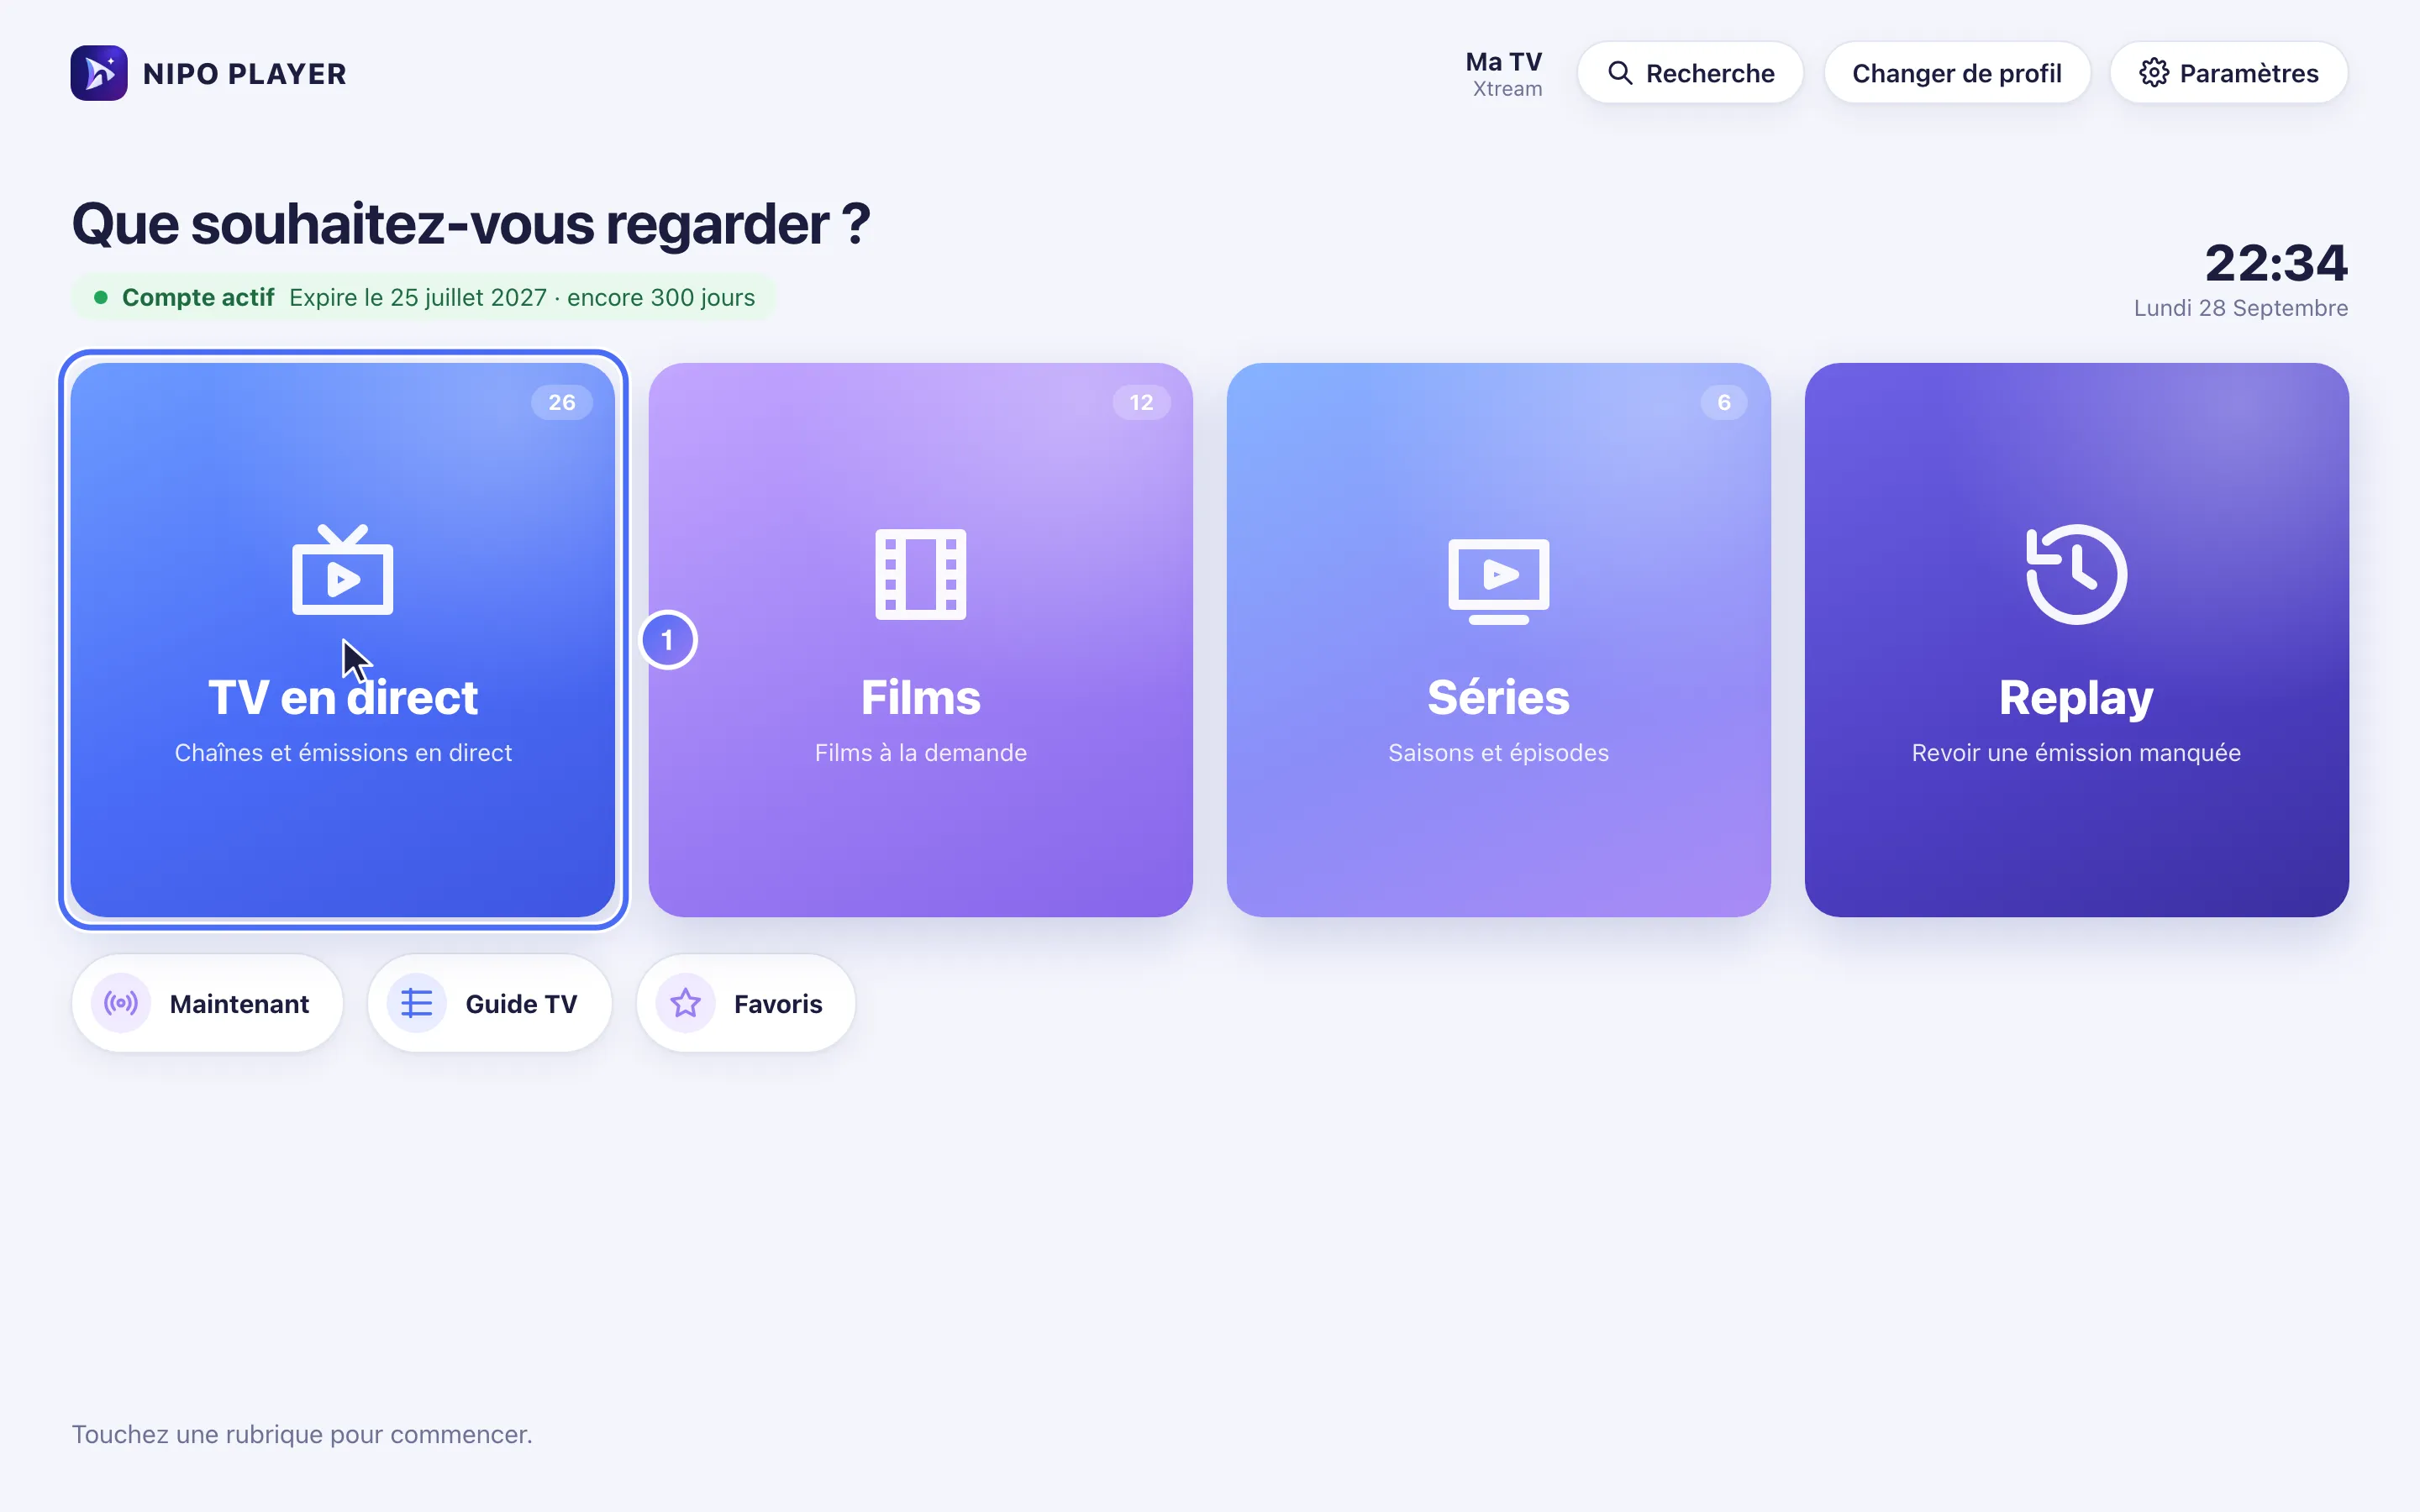Click the 26 badge on TV en direct
This screenshot has height=1512, width=2420.
pyautogui.click(x=562, y=402)
